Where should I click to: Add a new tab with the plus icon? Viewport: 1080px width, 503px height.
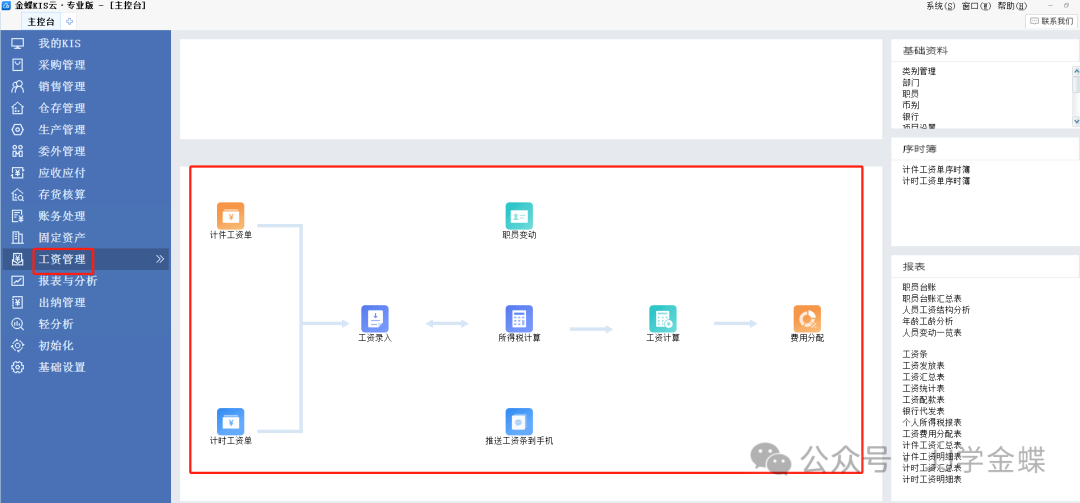point(70,21)
